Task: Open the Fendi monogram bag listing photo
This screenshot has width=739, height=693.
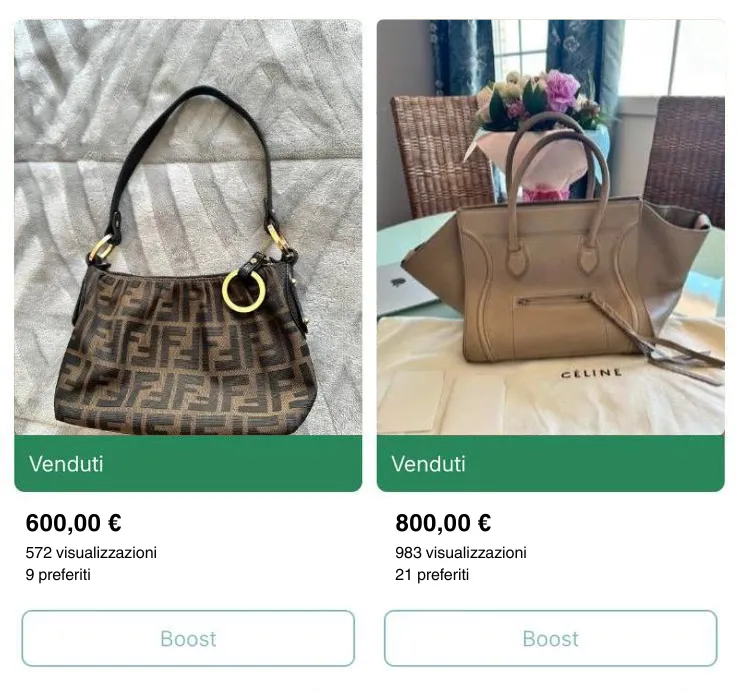Action: 188,227
